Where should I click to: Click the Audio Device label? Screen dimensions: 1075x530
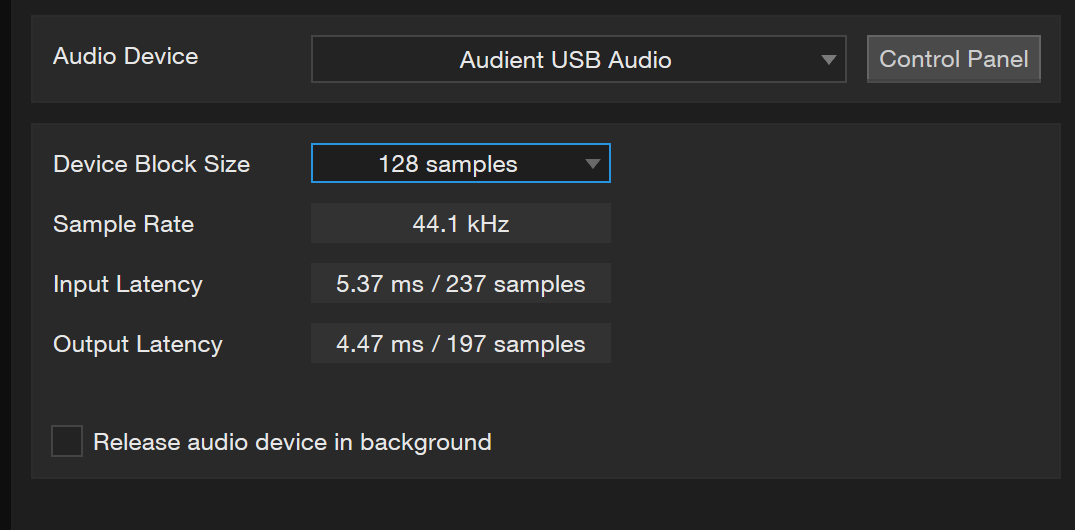tap(125, 56)
